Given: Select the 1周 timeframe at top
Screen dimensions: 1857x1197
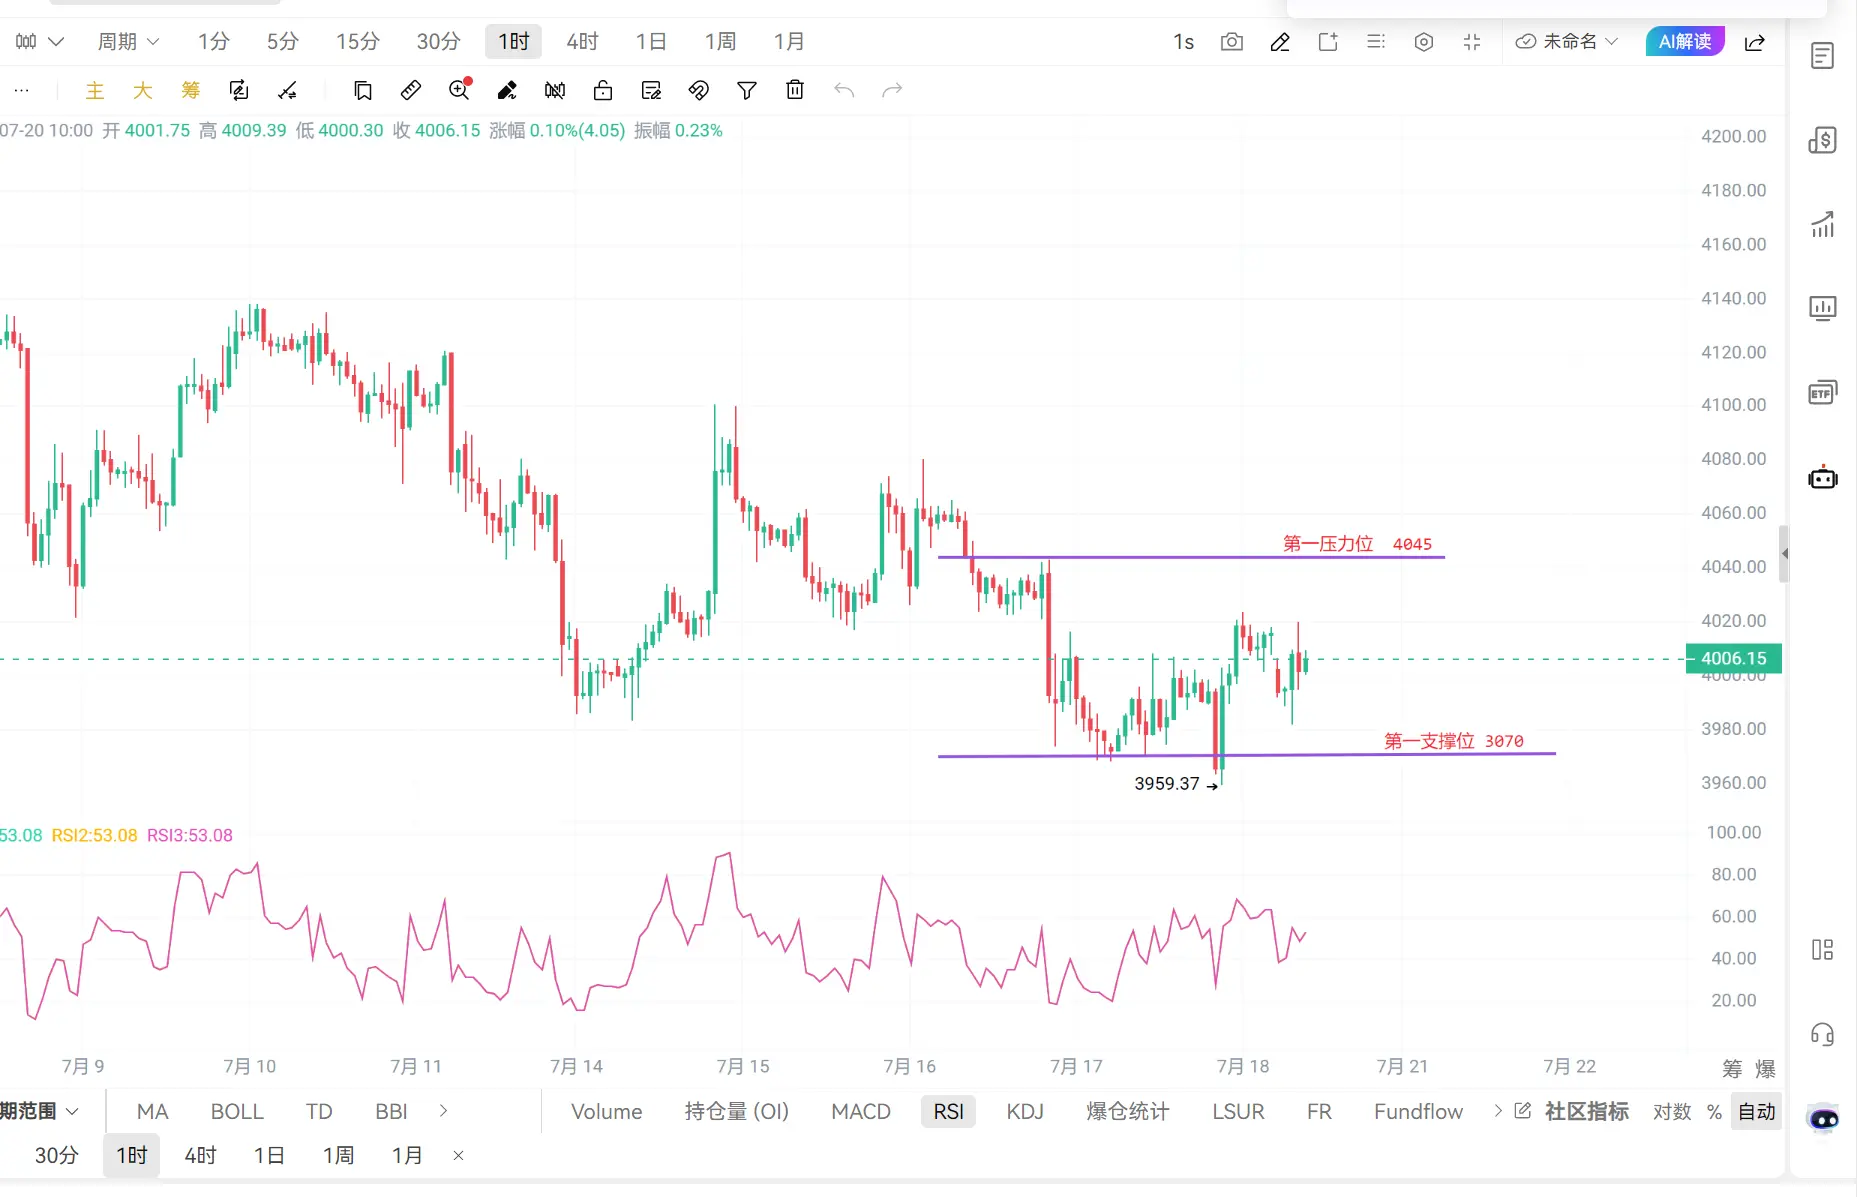Looking at the screenshot, I should tap(720, 41).
